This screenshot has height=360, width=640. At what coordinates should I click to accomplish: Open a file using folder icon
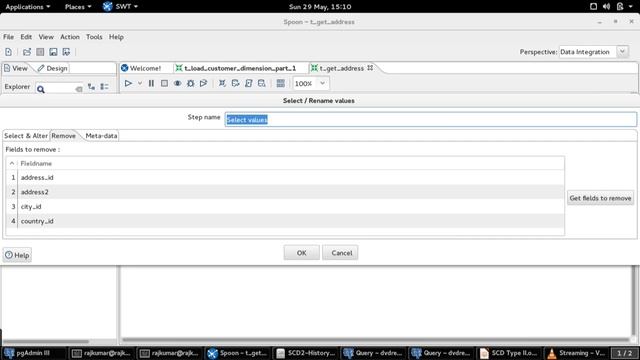(x=27, y=52)
